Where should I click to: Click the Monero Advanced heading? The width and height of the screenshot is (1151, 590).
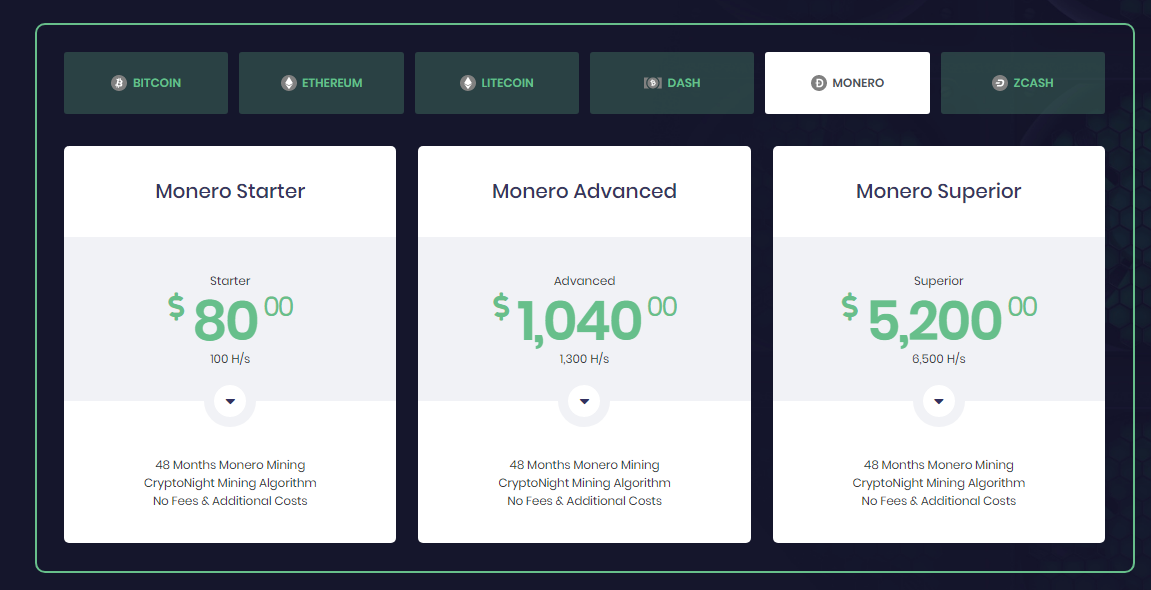584,191
